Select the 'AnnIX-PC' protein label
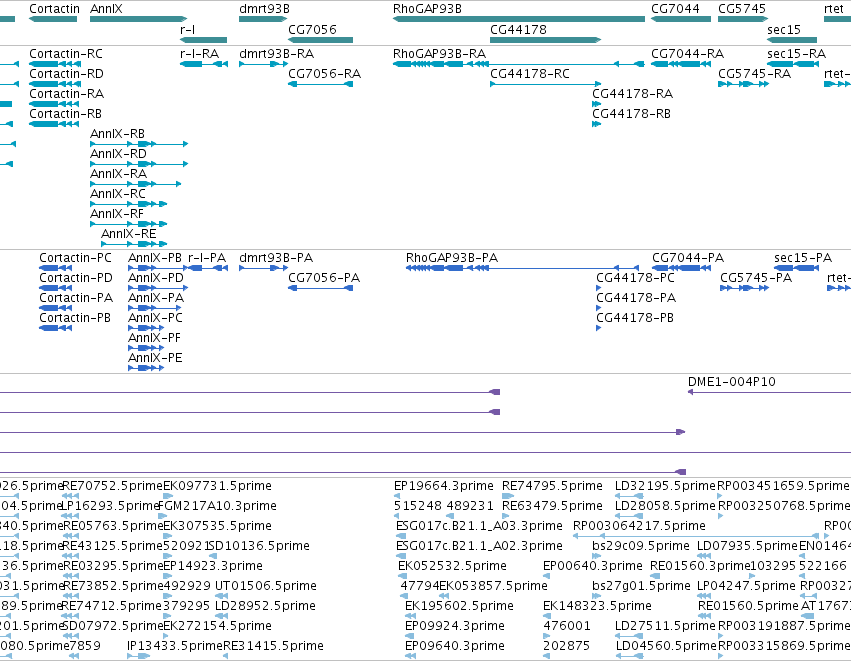This screenshot has width=851, height=661. tap(155, 318)
